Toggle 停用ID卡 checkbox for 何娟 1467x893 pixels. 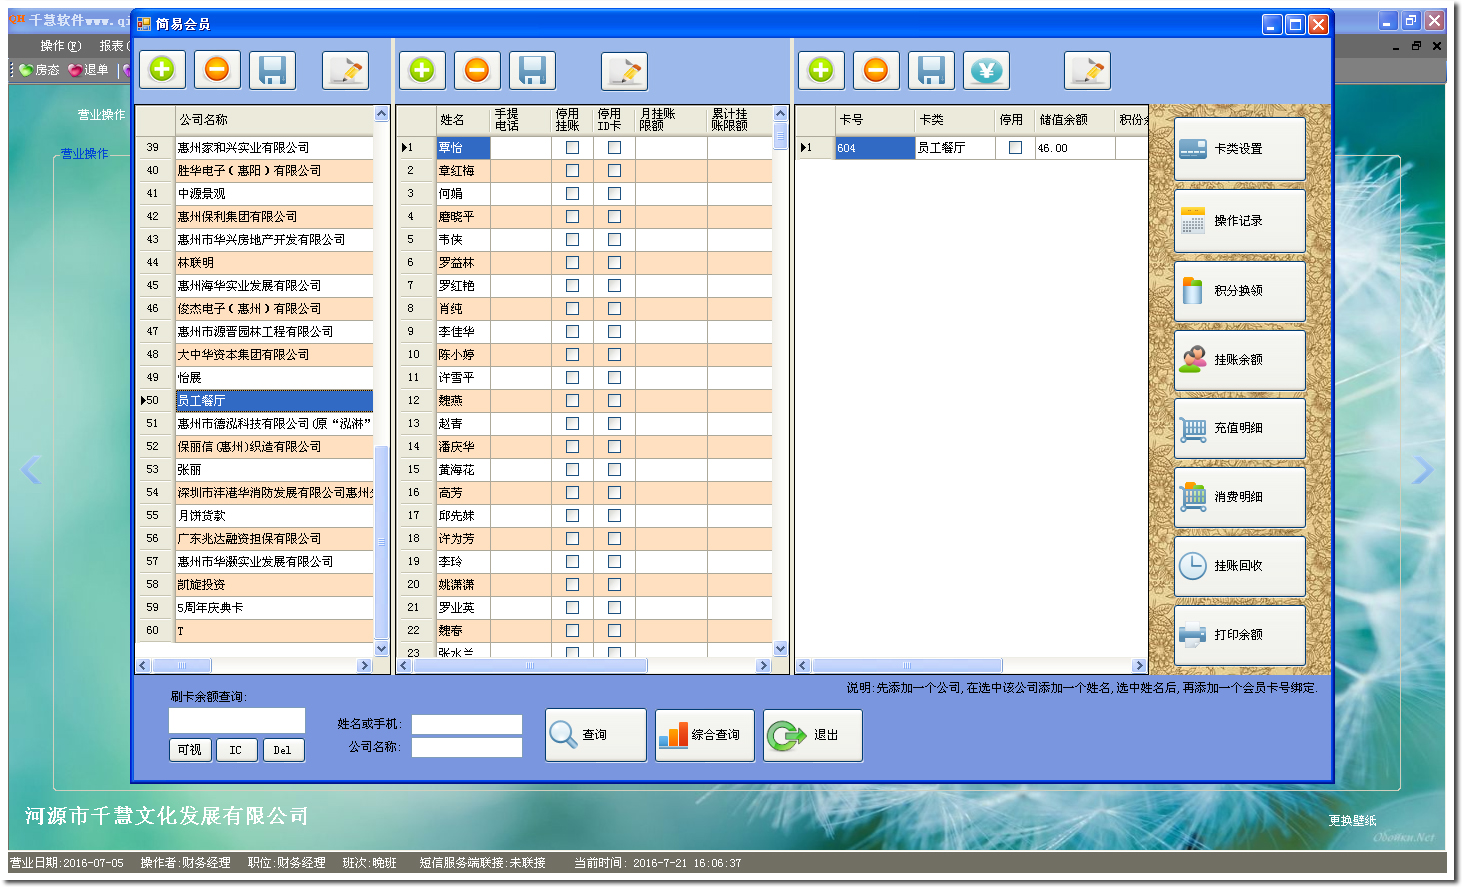click(614, 194)
